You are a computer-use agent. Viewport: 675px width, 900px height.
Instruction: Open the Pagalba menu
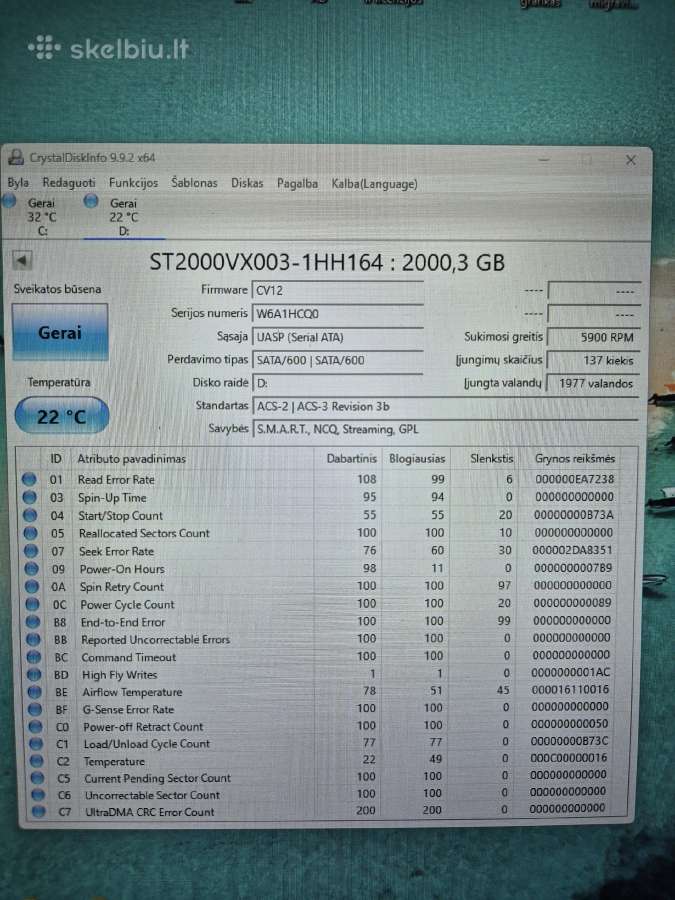[297, 184]
